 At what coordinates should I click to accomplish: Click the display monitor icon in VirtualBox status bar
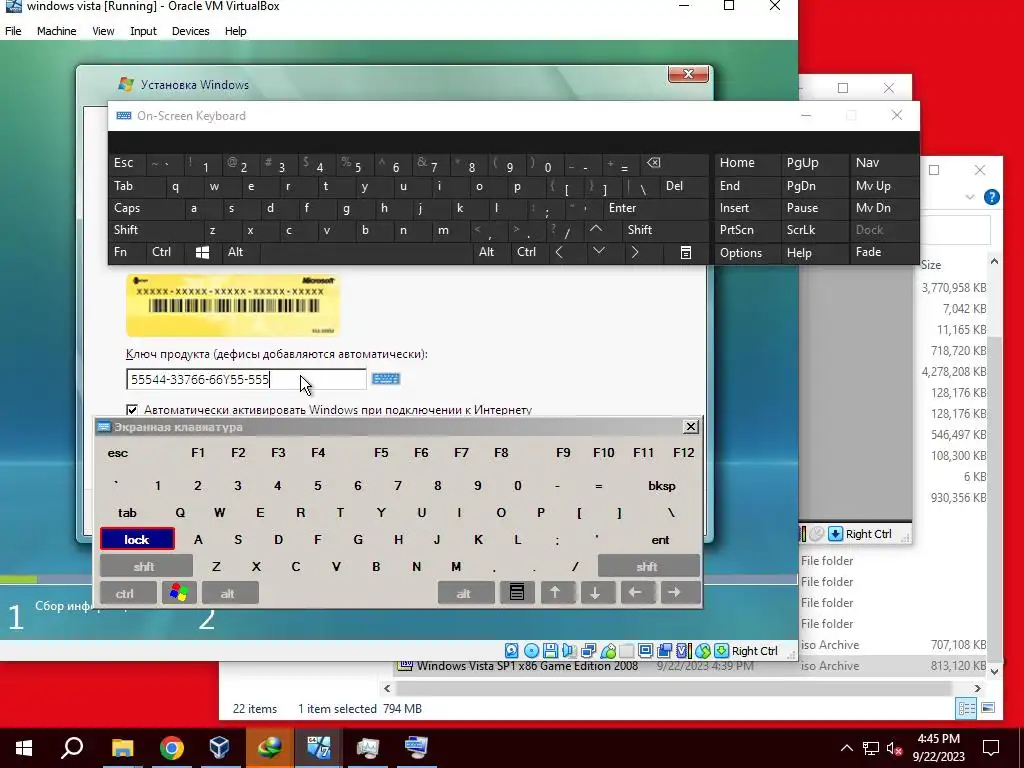(x=645, y=650)
